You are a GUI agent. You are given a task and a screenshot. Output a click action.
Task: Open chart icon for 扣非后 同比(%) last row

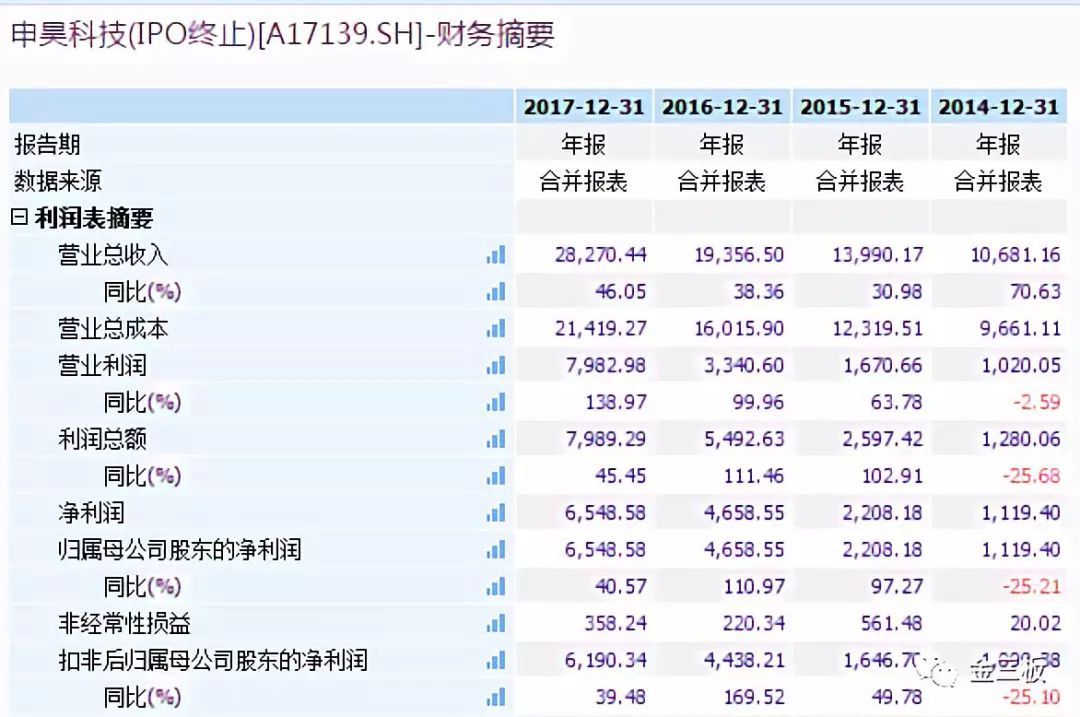(x=496, y=697)
